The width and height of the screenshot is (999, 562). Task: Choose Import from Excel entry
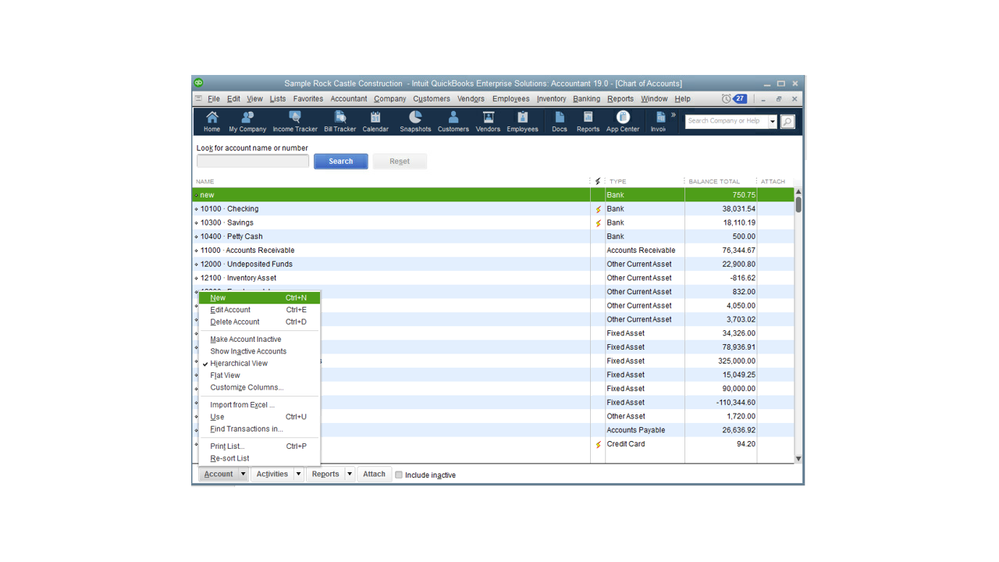(x=242, y=405)
